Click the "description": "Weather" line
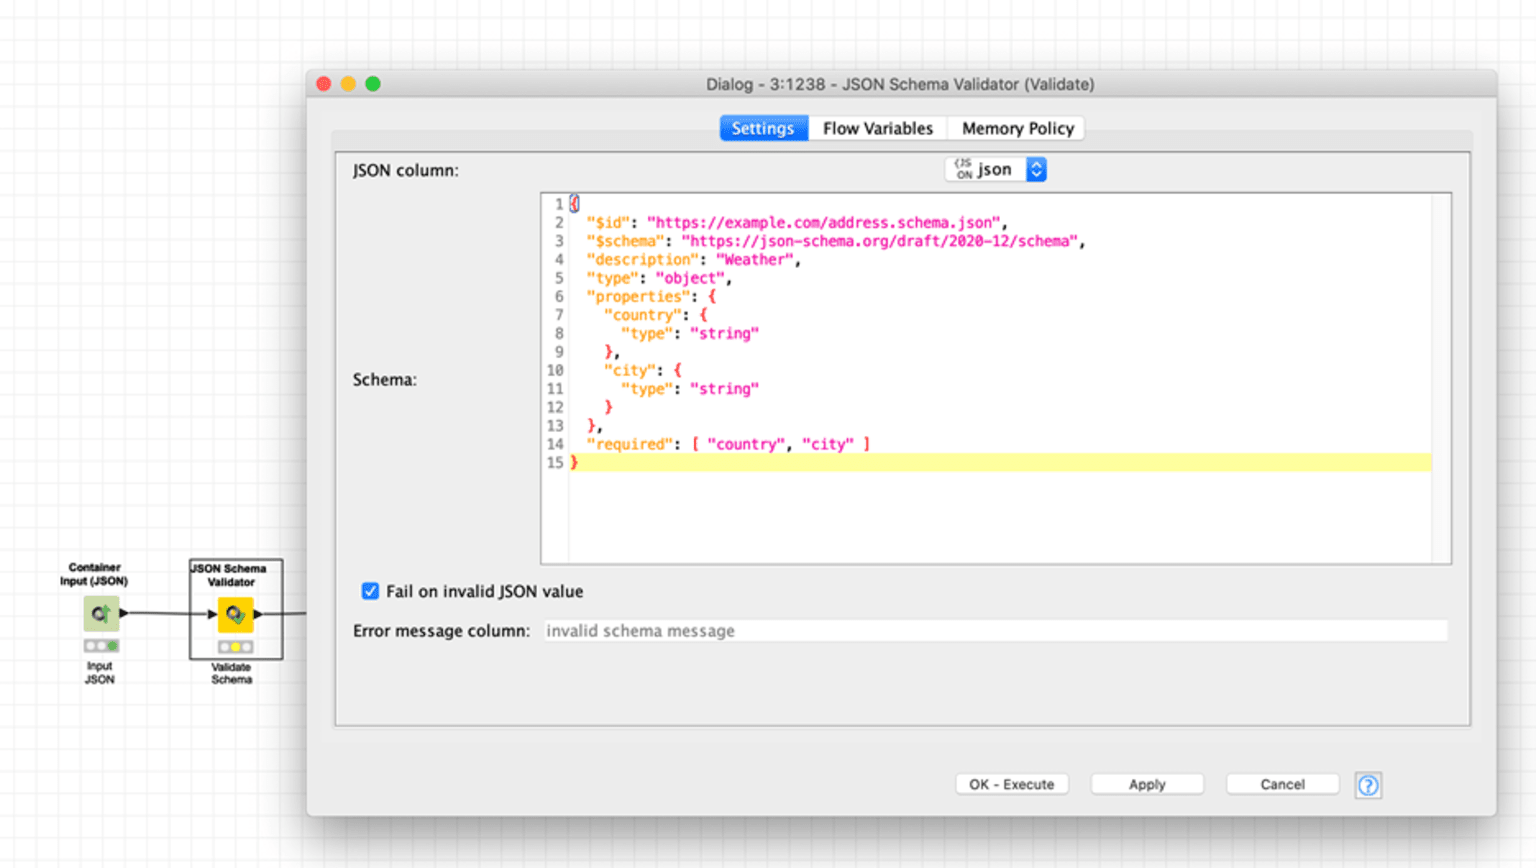The height and width of the screenshot is (868, 1536). click(x=694, y=259)
